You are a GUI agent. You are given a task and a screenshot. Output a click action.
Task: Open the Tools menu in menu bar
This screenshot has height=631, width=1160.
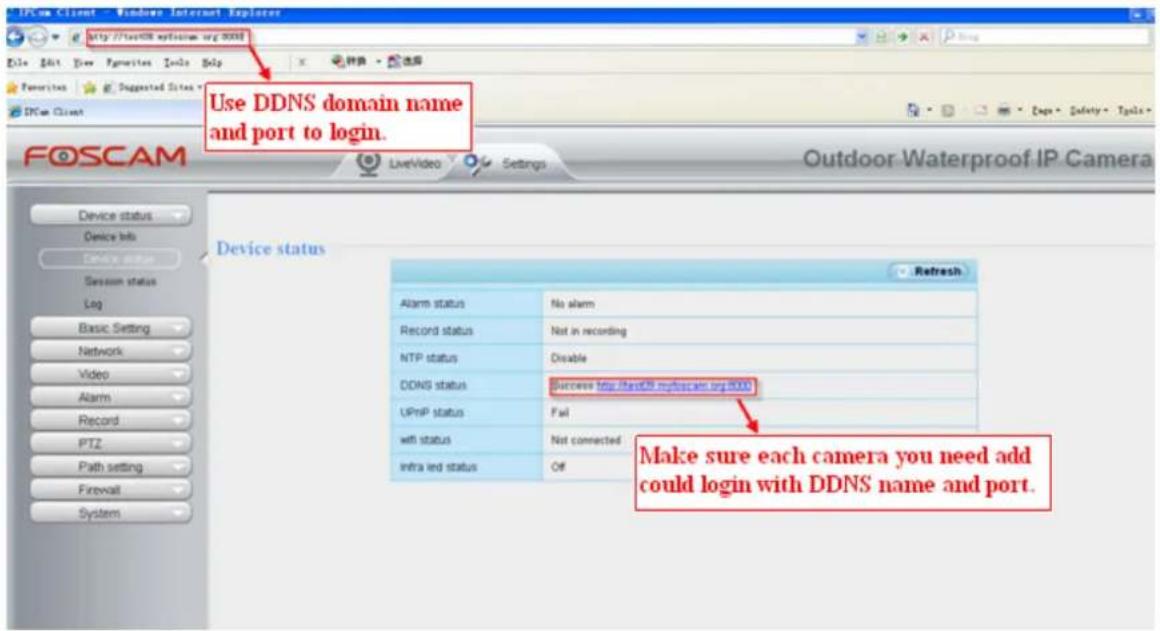pos(177,63)
